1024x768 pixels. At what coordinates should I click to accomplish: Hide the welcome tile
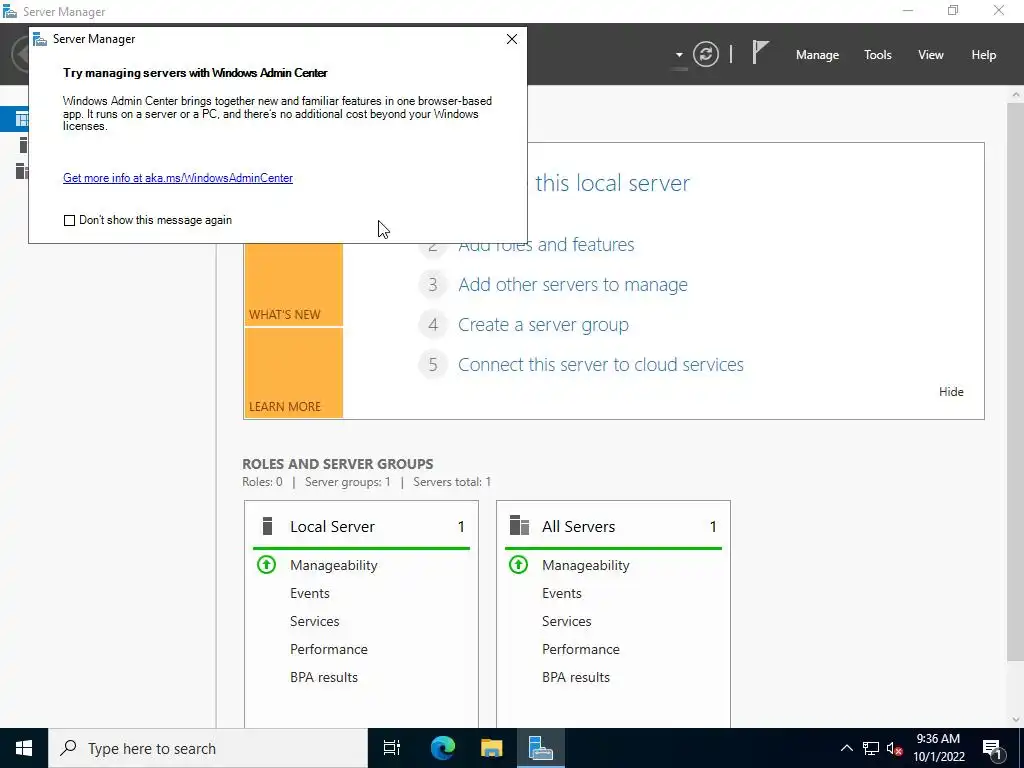(x=951, y=392)
